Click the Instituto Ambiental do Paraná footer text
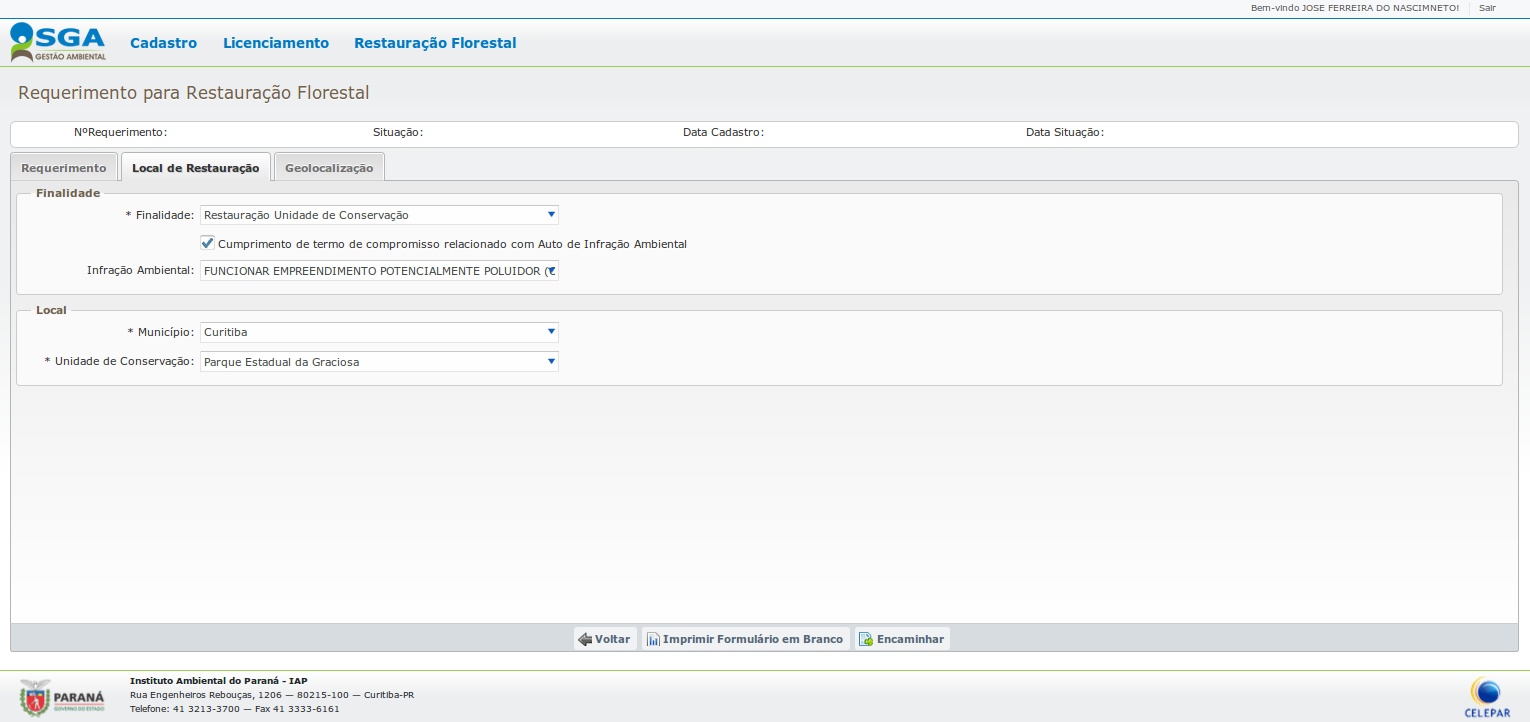The height and width of the screenshot is (722, 1530). click(x=219, y=680)
